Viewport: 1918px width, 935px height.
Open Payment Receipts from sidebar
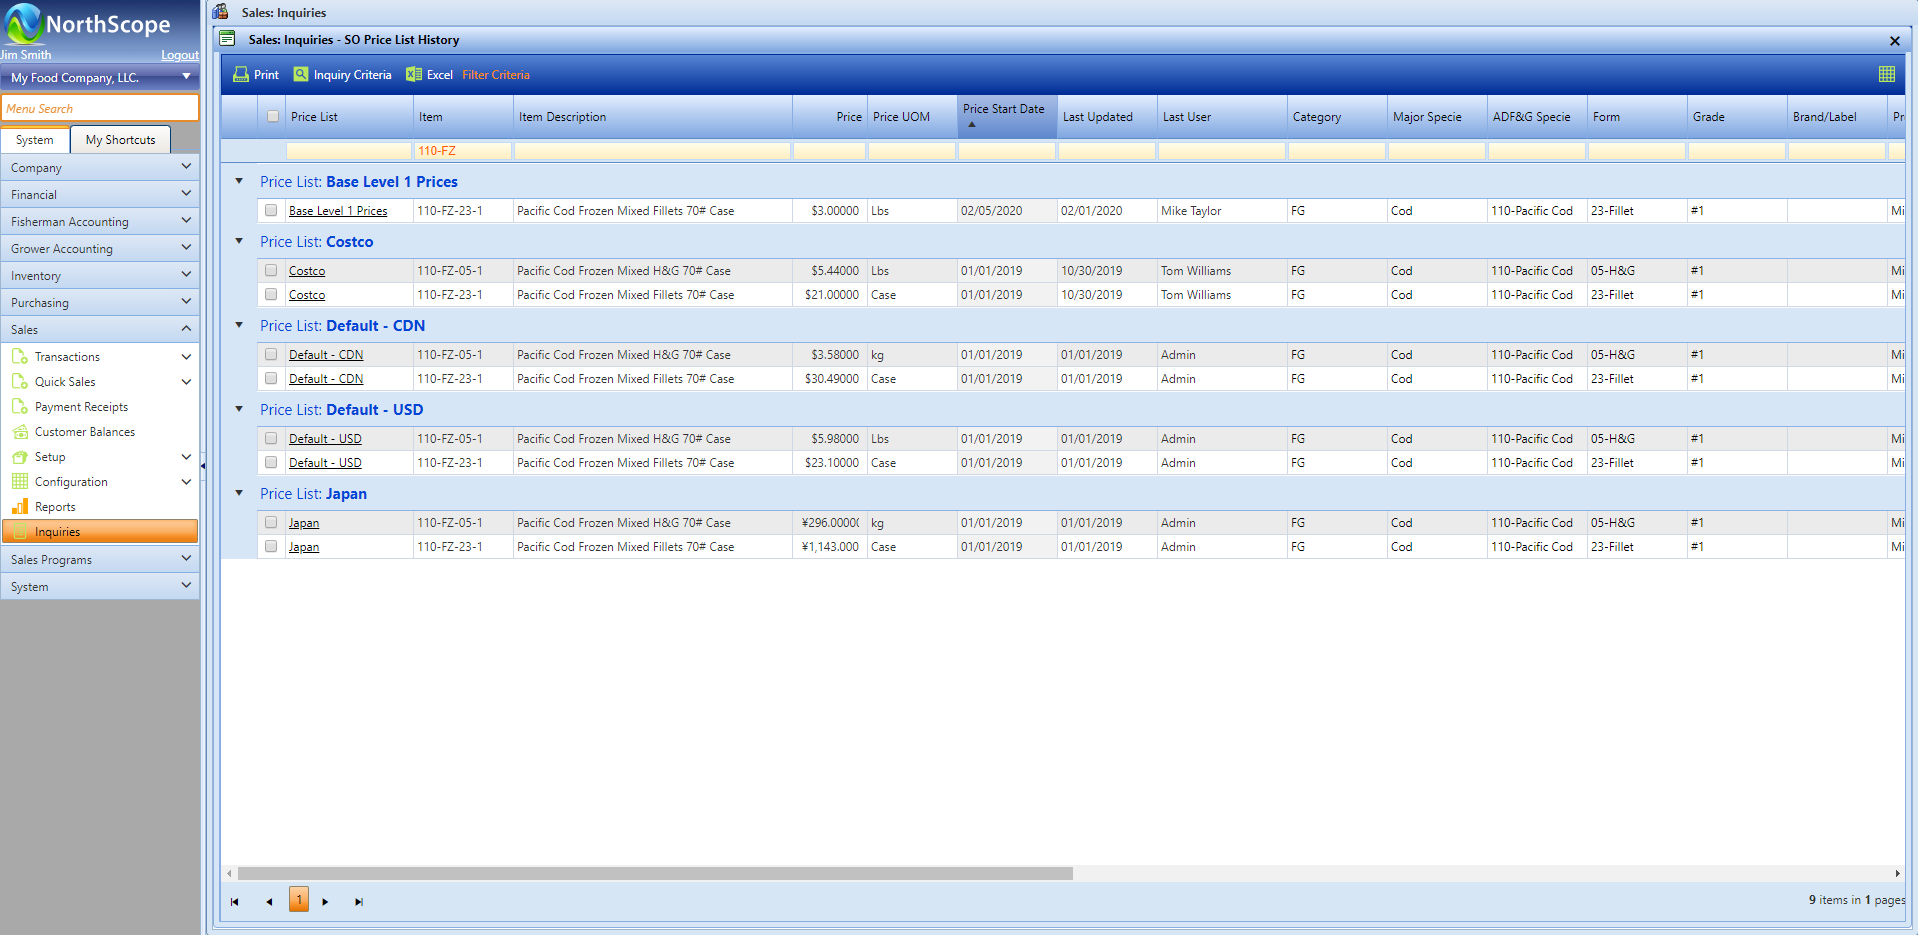coord(81,407)
